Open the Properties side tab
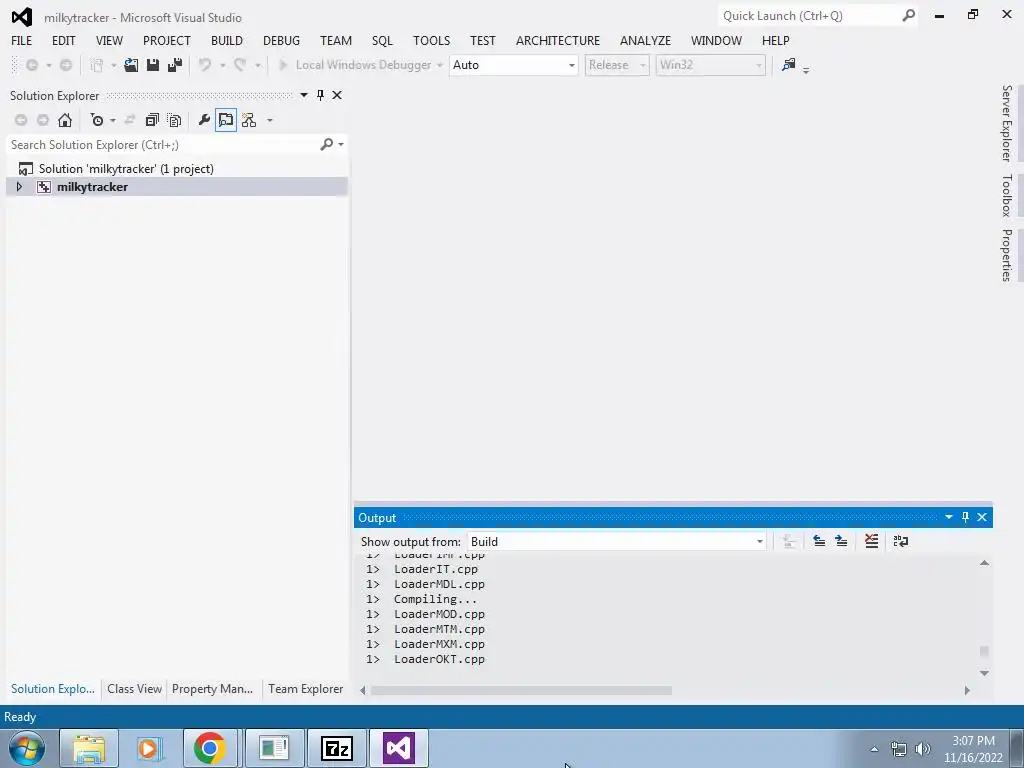1024x768 pixels. click(x=1007, y=255)
